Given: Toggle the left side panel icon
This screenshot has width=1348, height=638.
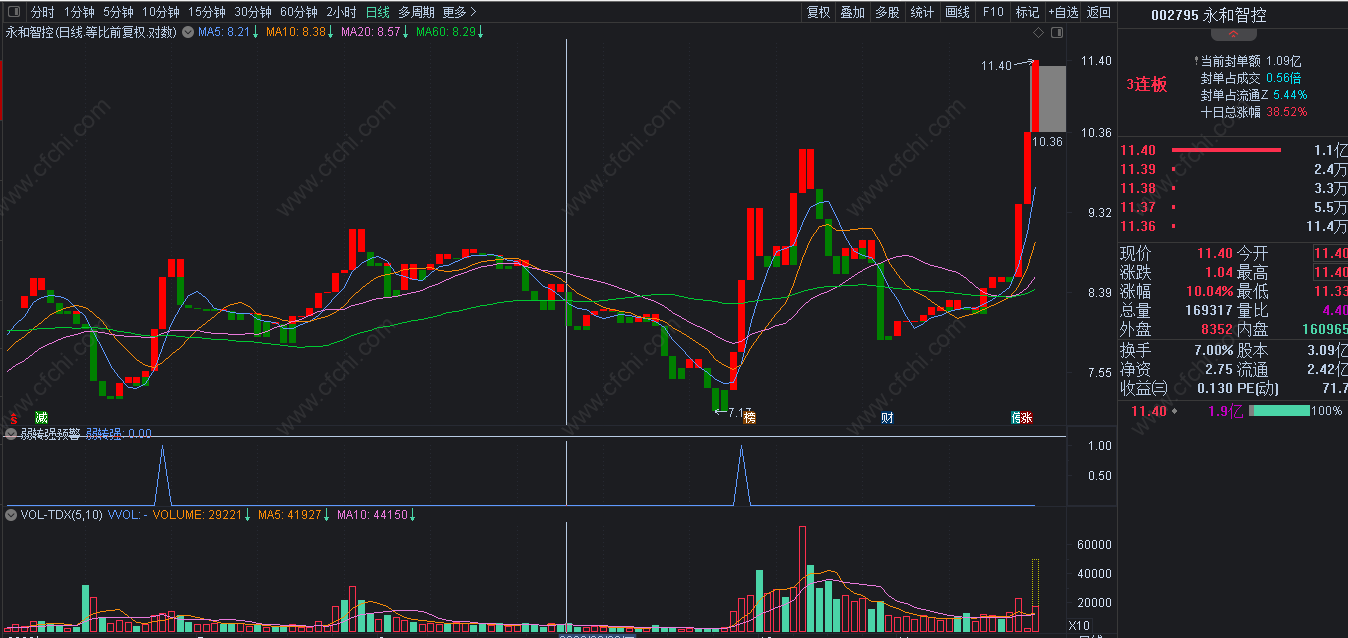Looking at the screenshot, I should 13,12.
